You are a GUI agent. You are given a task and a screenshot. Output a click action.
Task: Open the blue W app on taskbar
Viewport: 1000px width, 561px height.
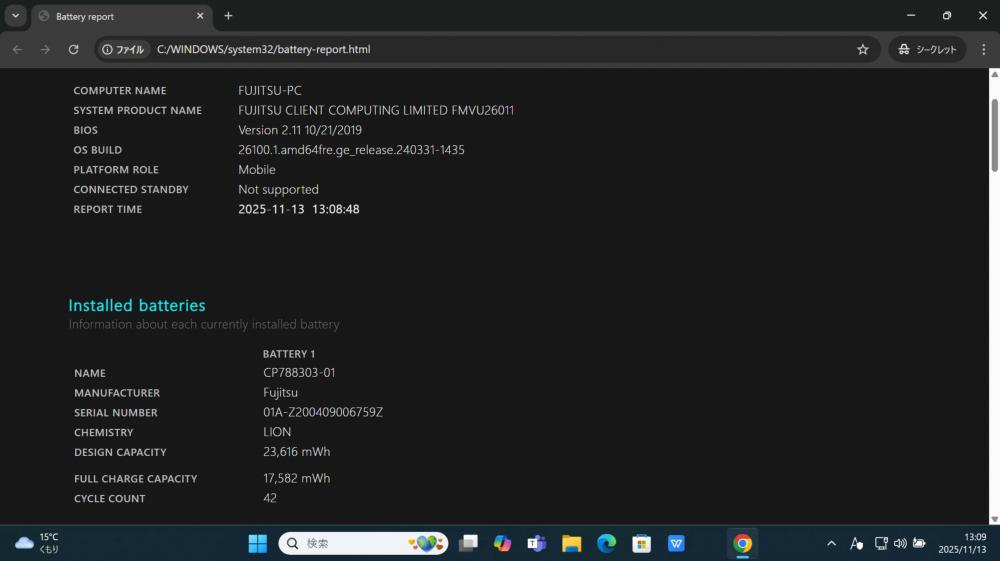[x=676, y=543]
